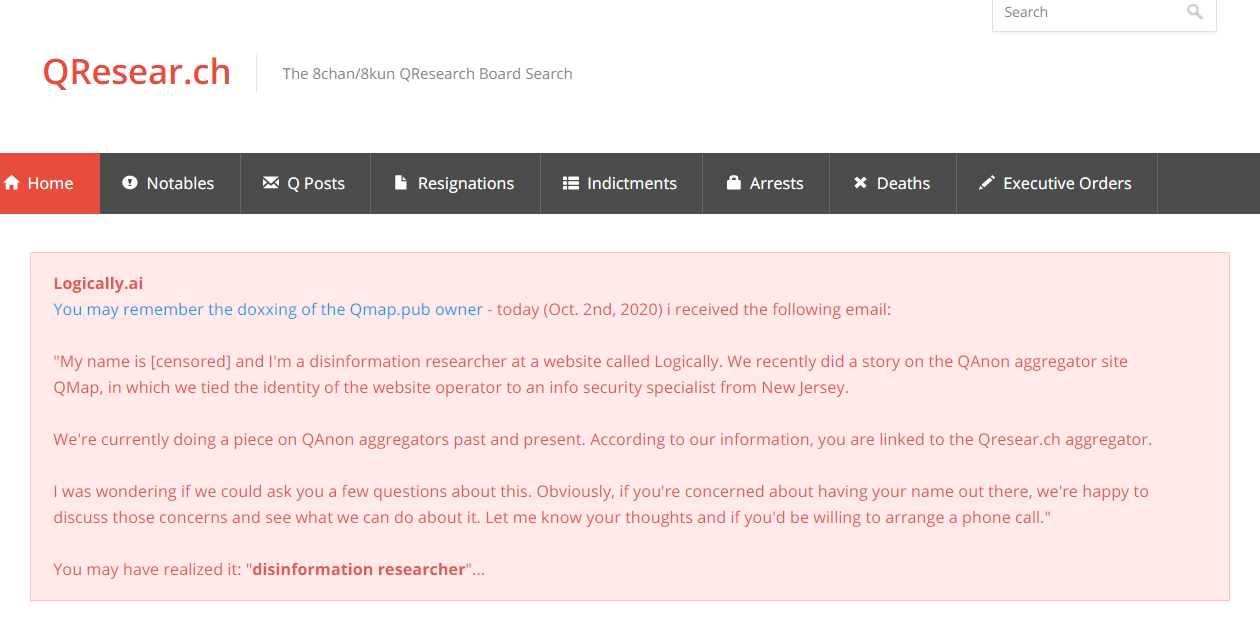Click the Arrests padlock icon
Viewport: 1260px width, 624px height.
coord(733,183)
